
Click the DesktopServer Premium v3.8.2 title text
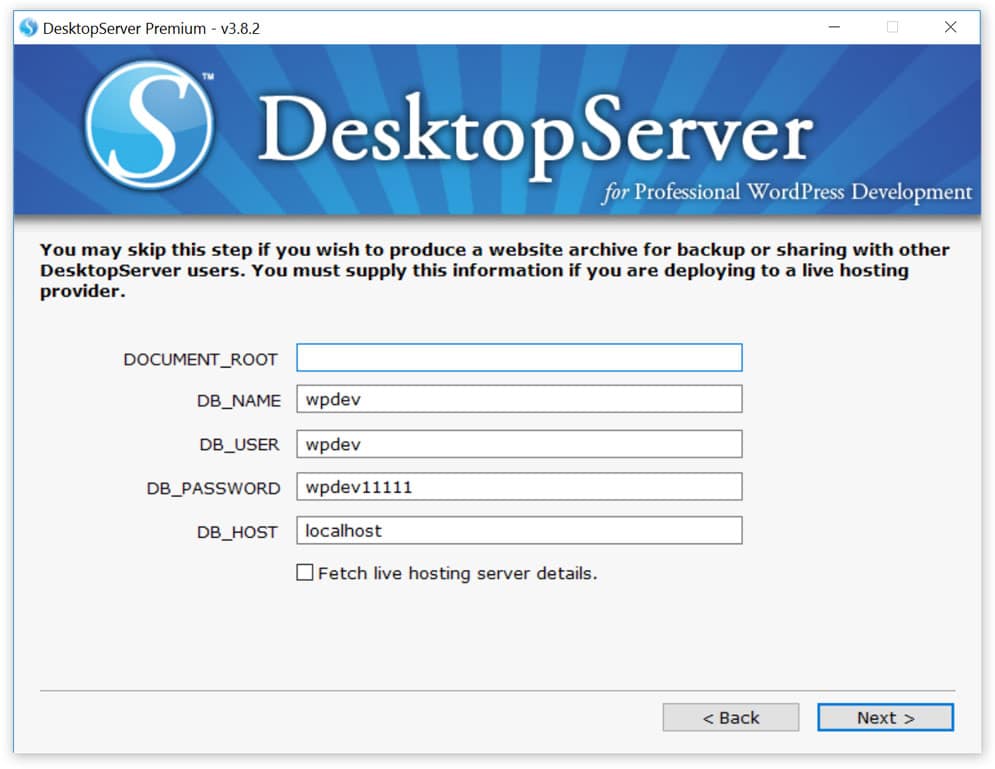151,29
